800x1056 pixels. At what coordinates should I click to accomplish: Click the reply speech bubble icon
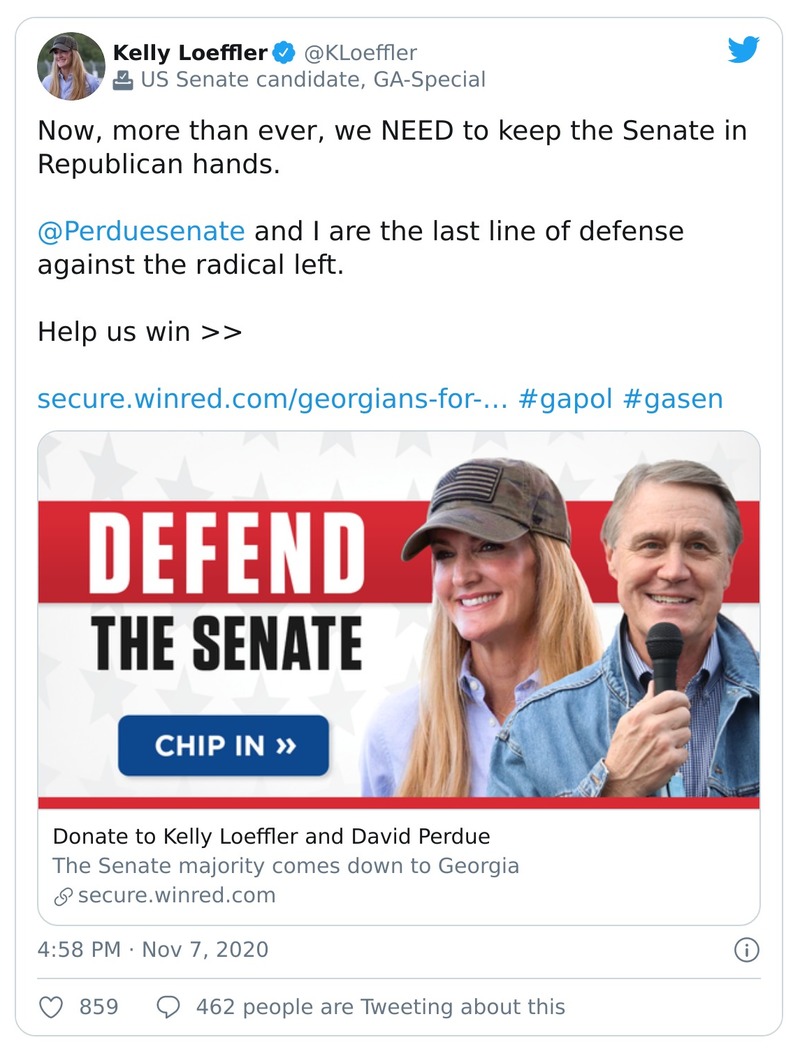(x=169, y=1006)
